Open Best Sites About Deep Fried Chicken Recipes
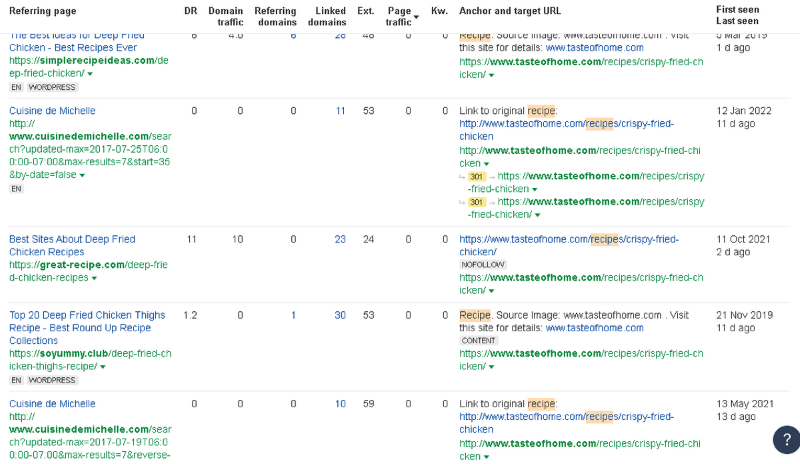Viewport: 800px width, 464px height. 72,246
